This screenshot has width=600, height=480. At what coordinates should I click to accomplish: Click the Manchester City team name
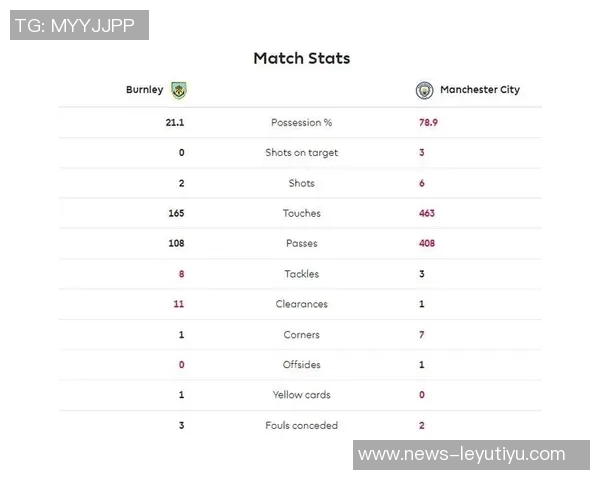click(480, 90)
